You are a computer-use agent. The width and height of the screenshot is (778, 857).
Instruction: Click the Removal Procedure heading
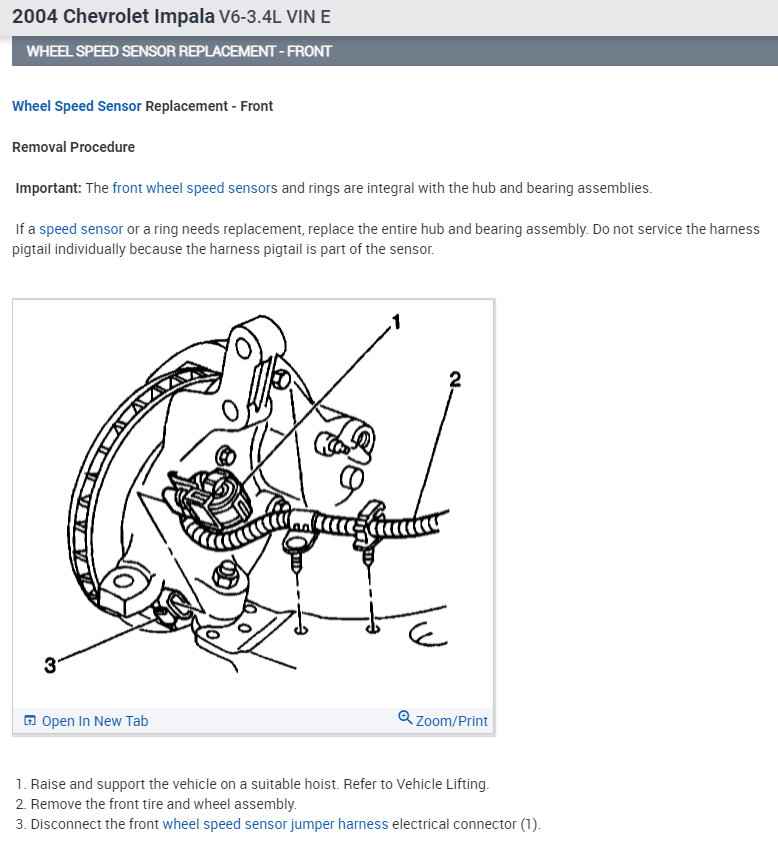point(73,147)
